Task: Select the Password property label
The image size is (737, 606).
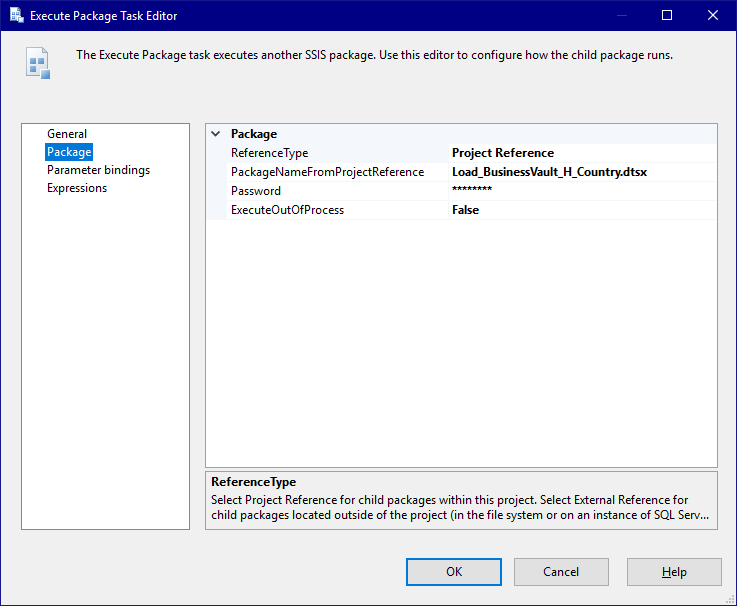Action: [256, 191]
